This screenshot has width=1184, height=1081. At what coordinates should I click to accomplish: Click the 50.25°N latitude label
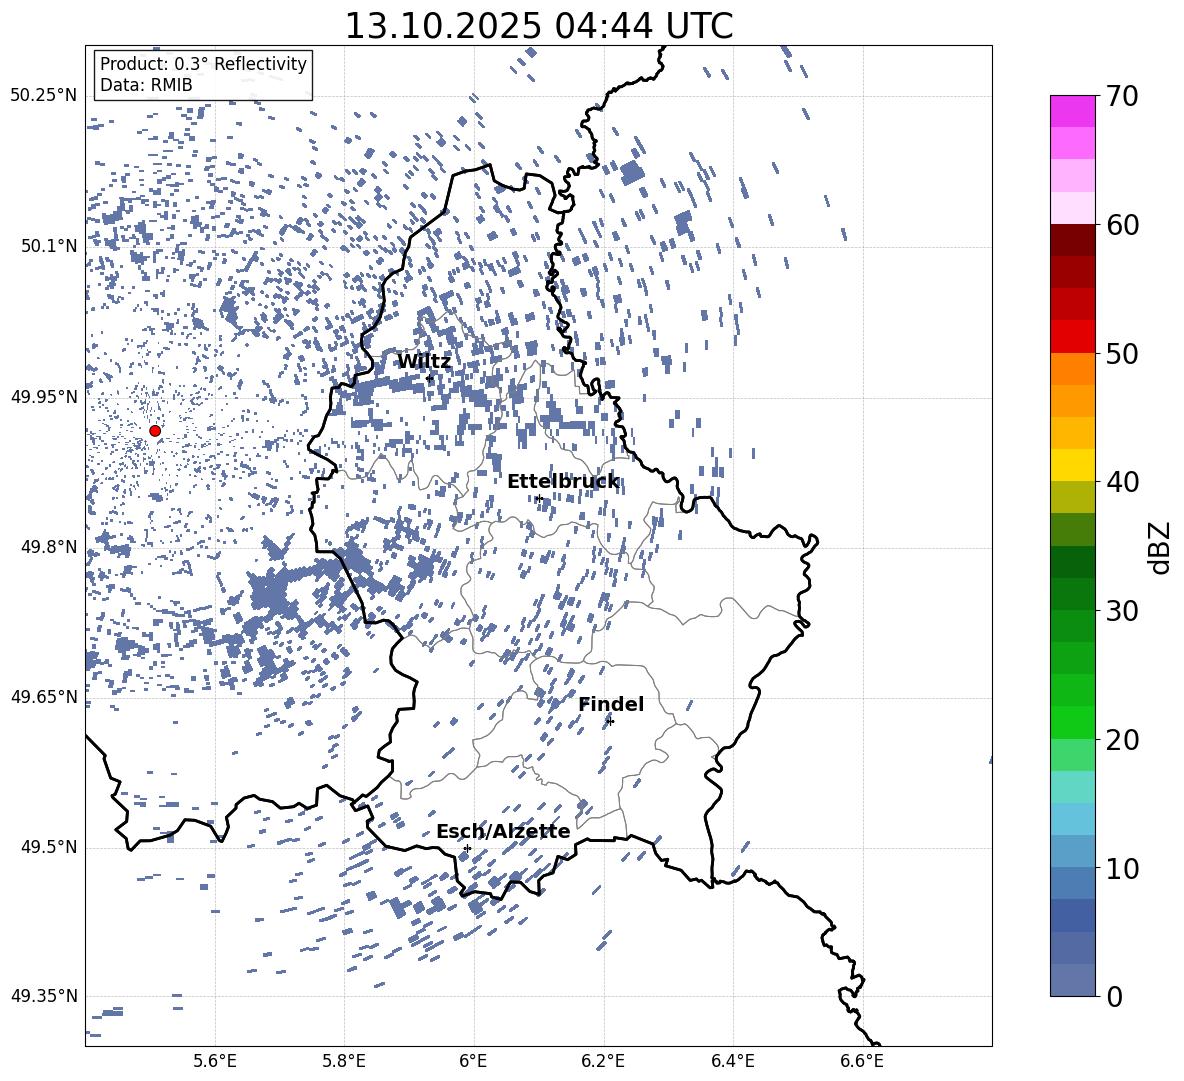44,96
